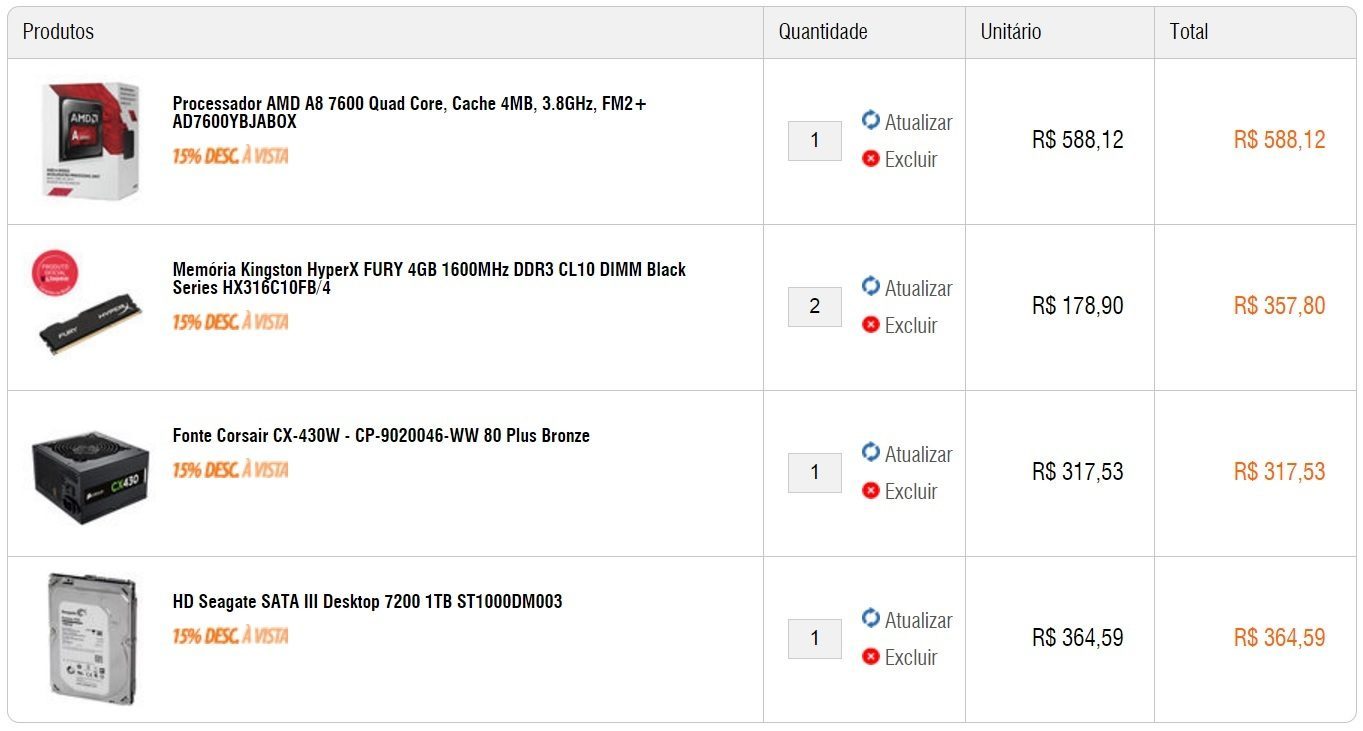Click Atualizar text in Kingston memory row
Screen dimensions: 1363x731
pyautogui.click(x=918, y=288)
